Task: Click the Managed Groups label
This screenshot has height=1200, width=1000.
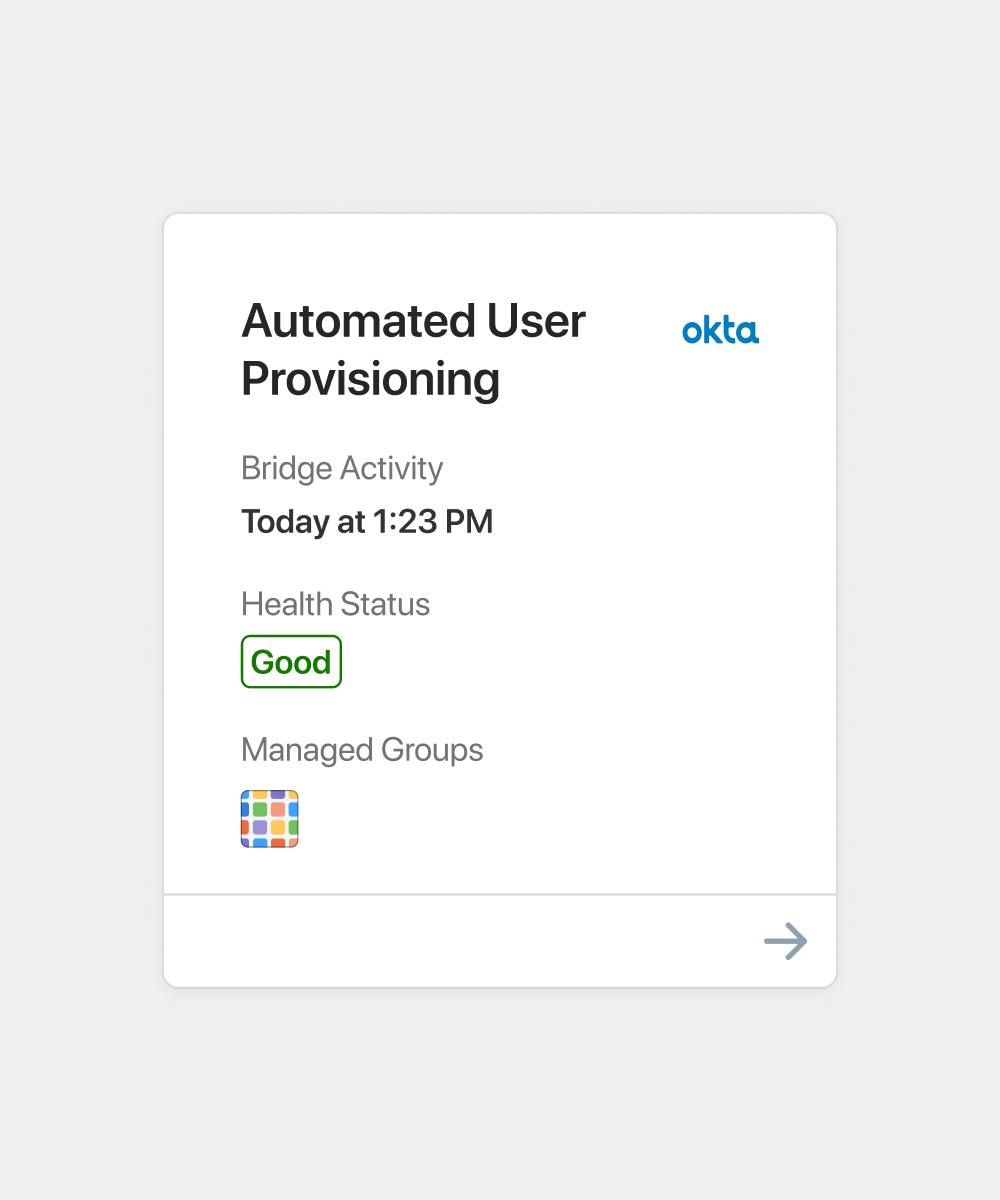Action: [362, 750]
